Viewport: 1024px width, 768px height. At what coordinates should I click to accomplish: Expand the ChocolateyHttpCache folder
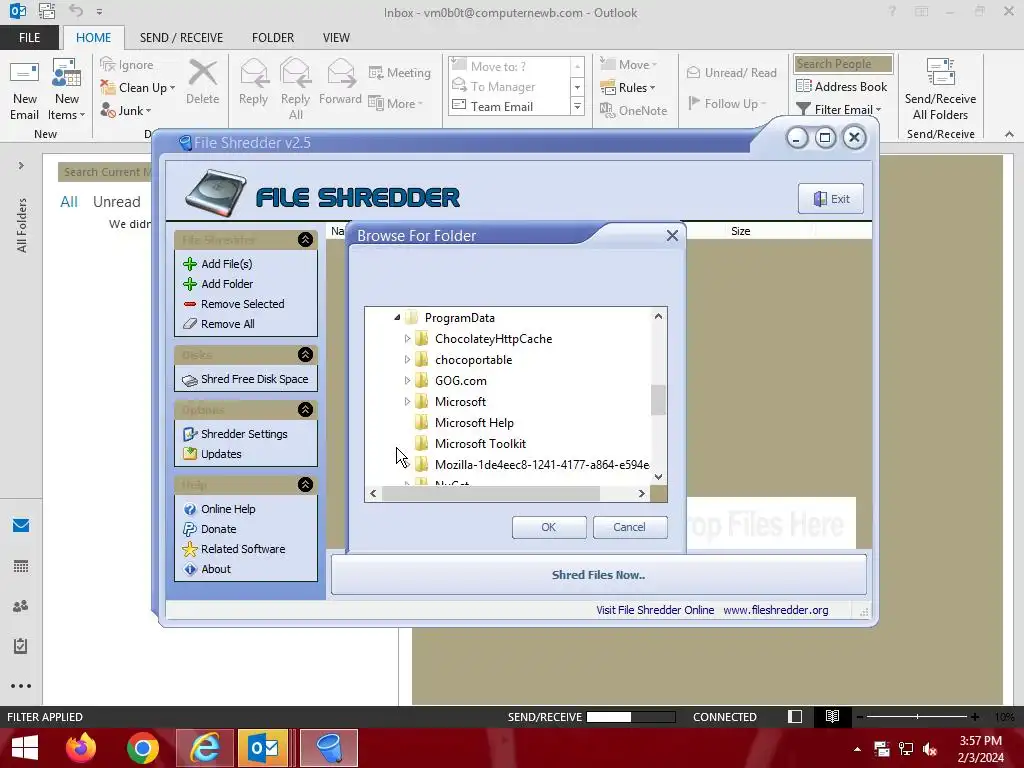click(407, 339)
